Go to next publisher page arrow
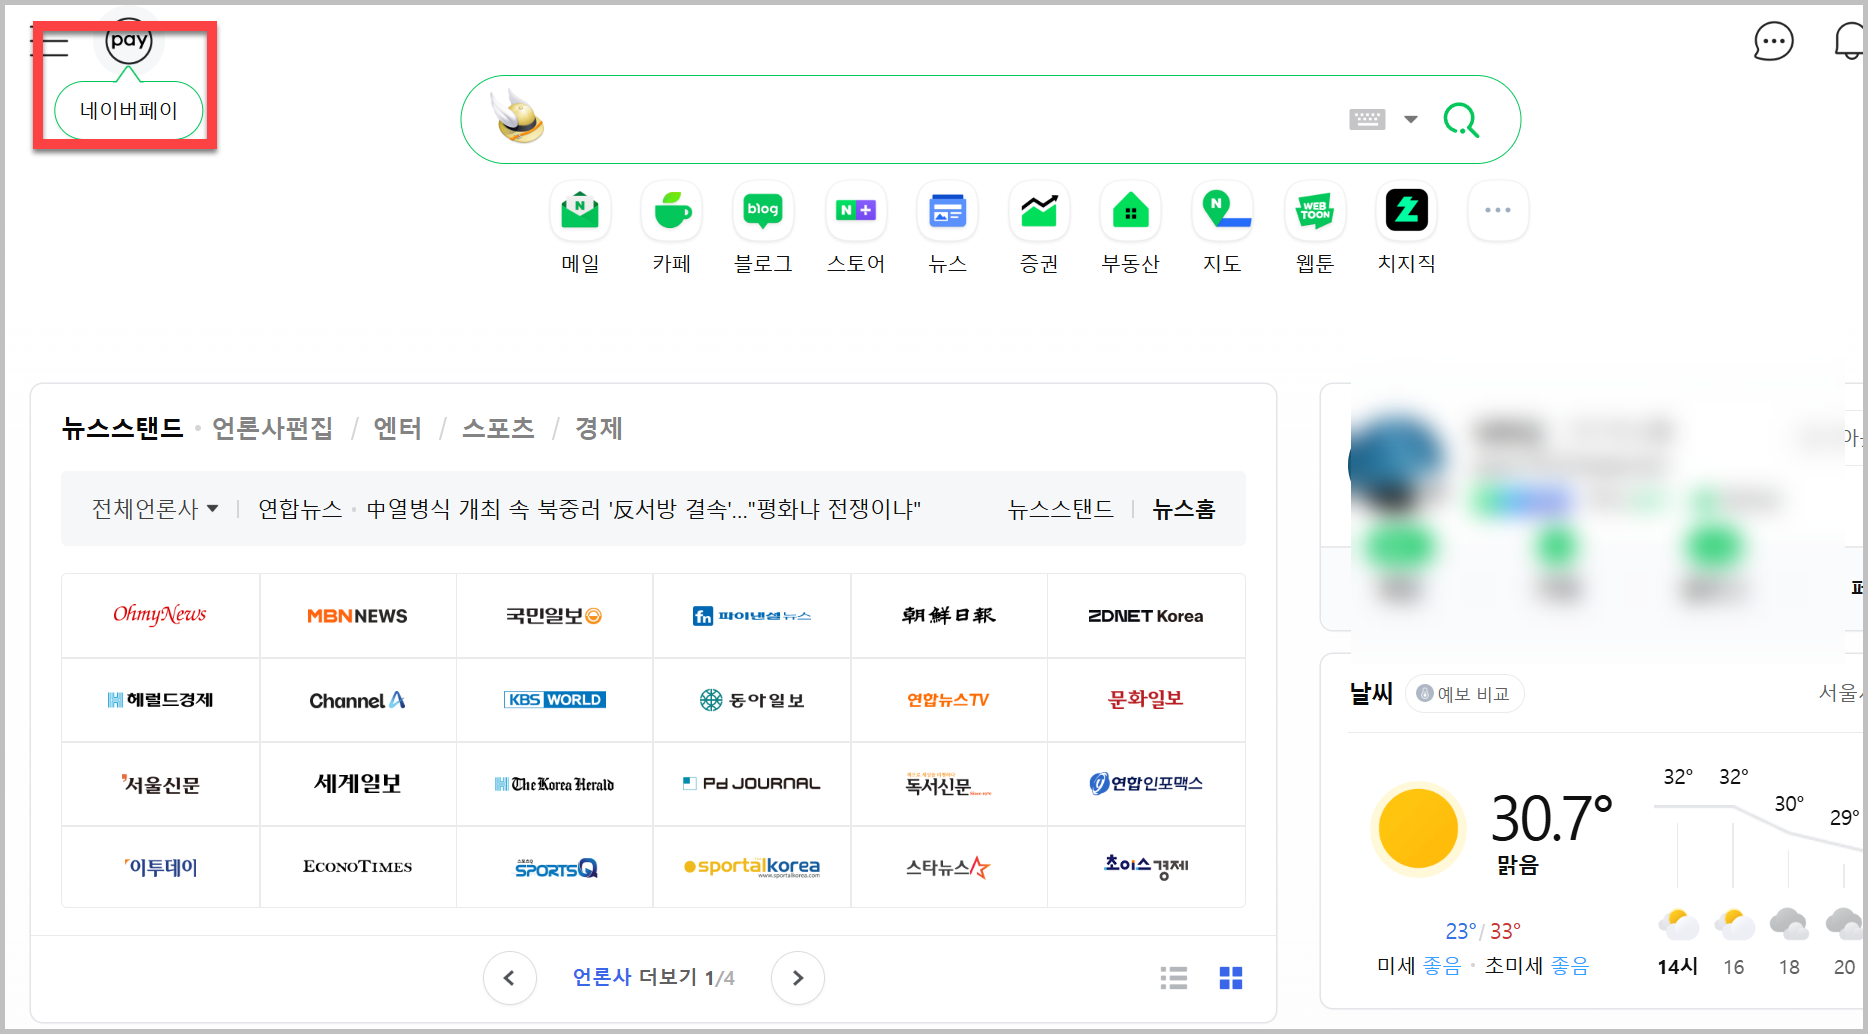 (x=798, y=978)
